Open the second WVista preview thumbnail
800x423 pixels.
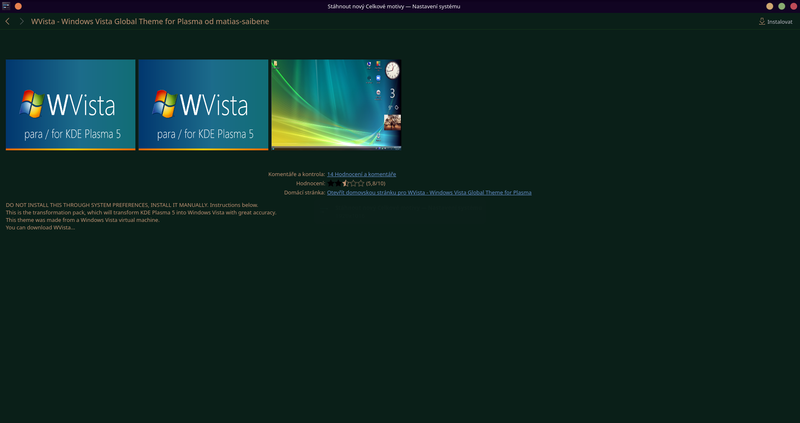(x=203, y=105)
